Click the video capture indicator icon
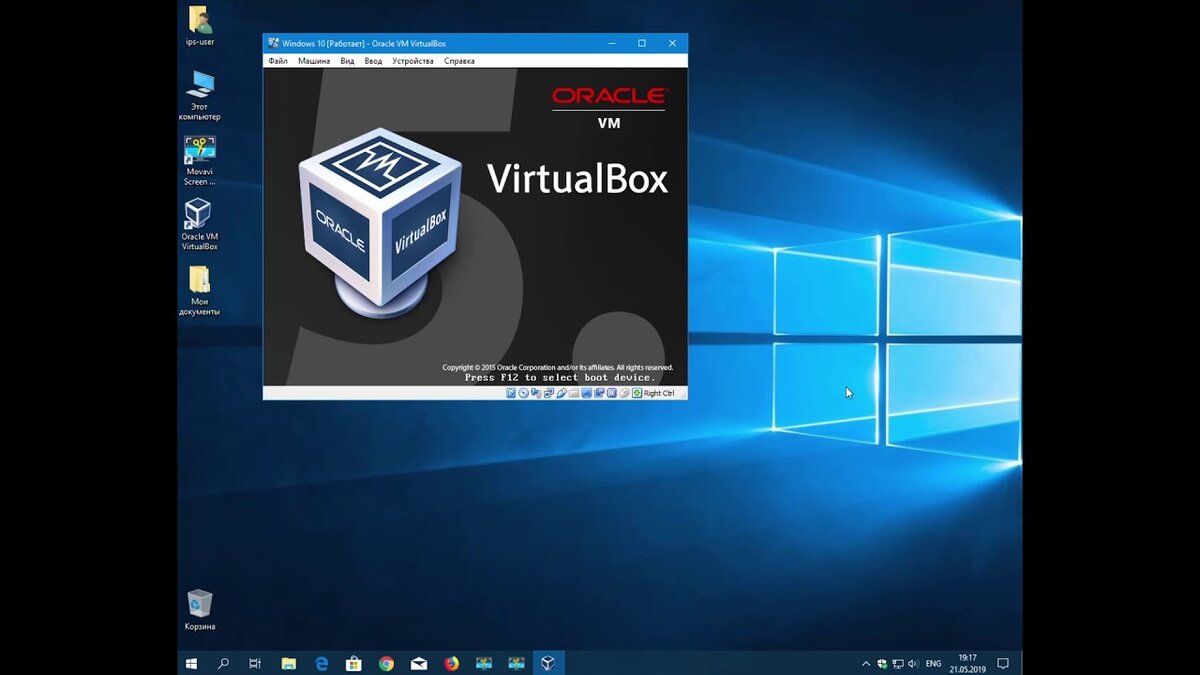This screenshot has width=1200, height=675. click(599, 393)
